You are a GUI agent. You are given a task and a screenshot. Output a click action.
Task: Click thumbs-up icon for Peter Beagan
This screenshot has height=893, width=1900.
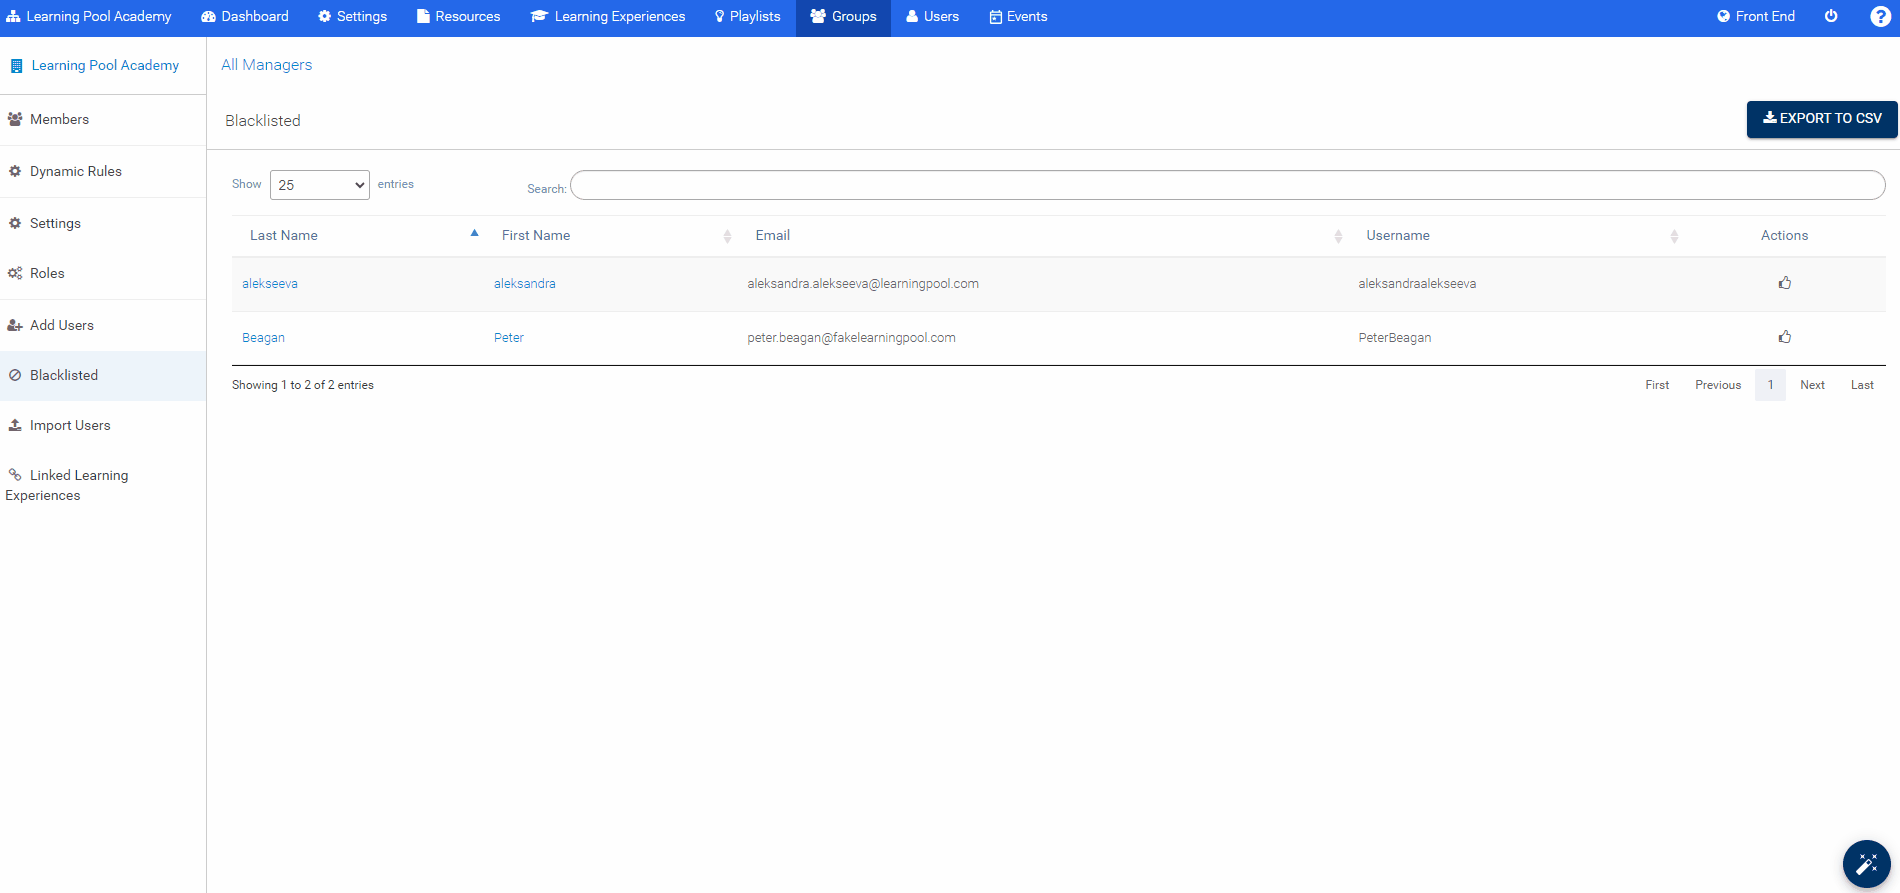click(x=1784, y=337)
